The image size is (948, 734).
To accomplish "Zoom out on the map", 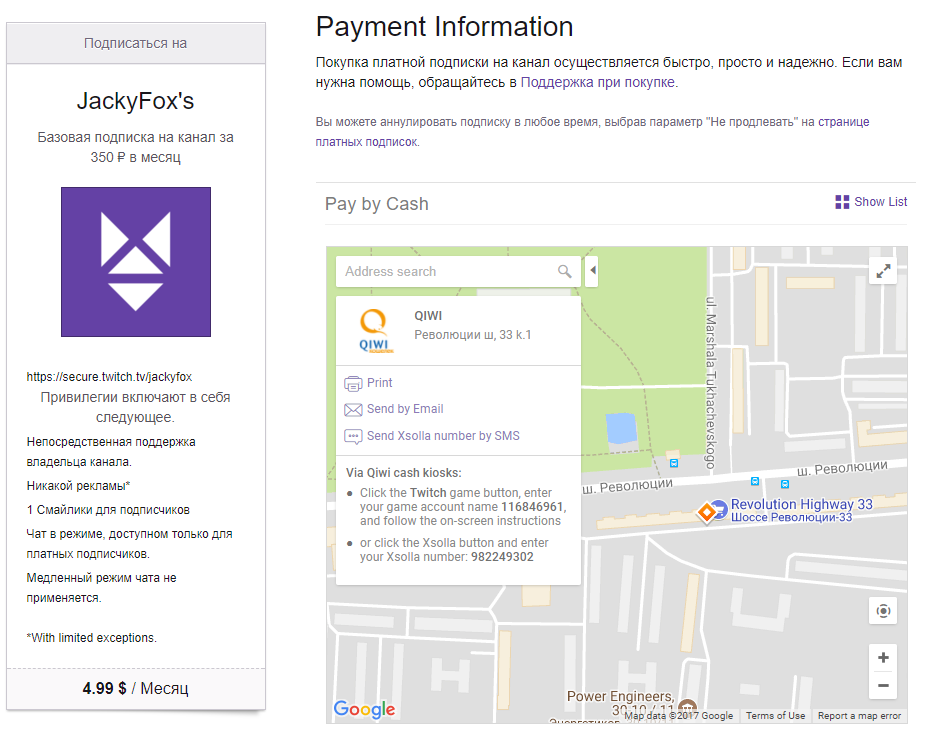I will click(x=883, y=686).
